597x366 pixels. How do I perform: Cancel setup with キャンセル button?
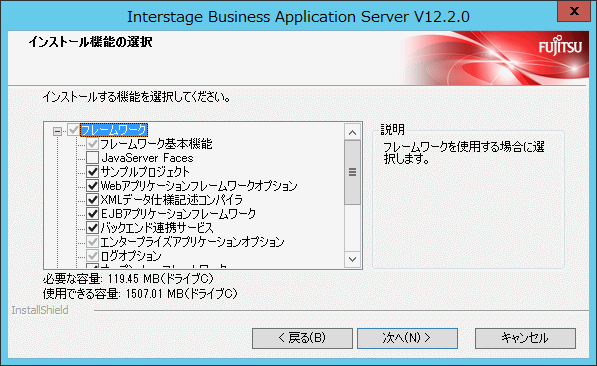[x=525, y=338]
